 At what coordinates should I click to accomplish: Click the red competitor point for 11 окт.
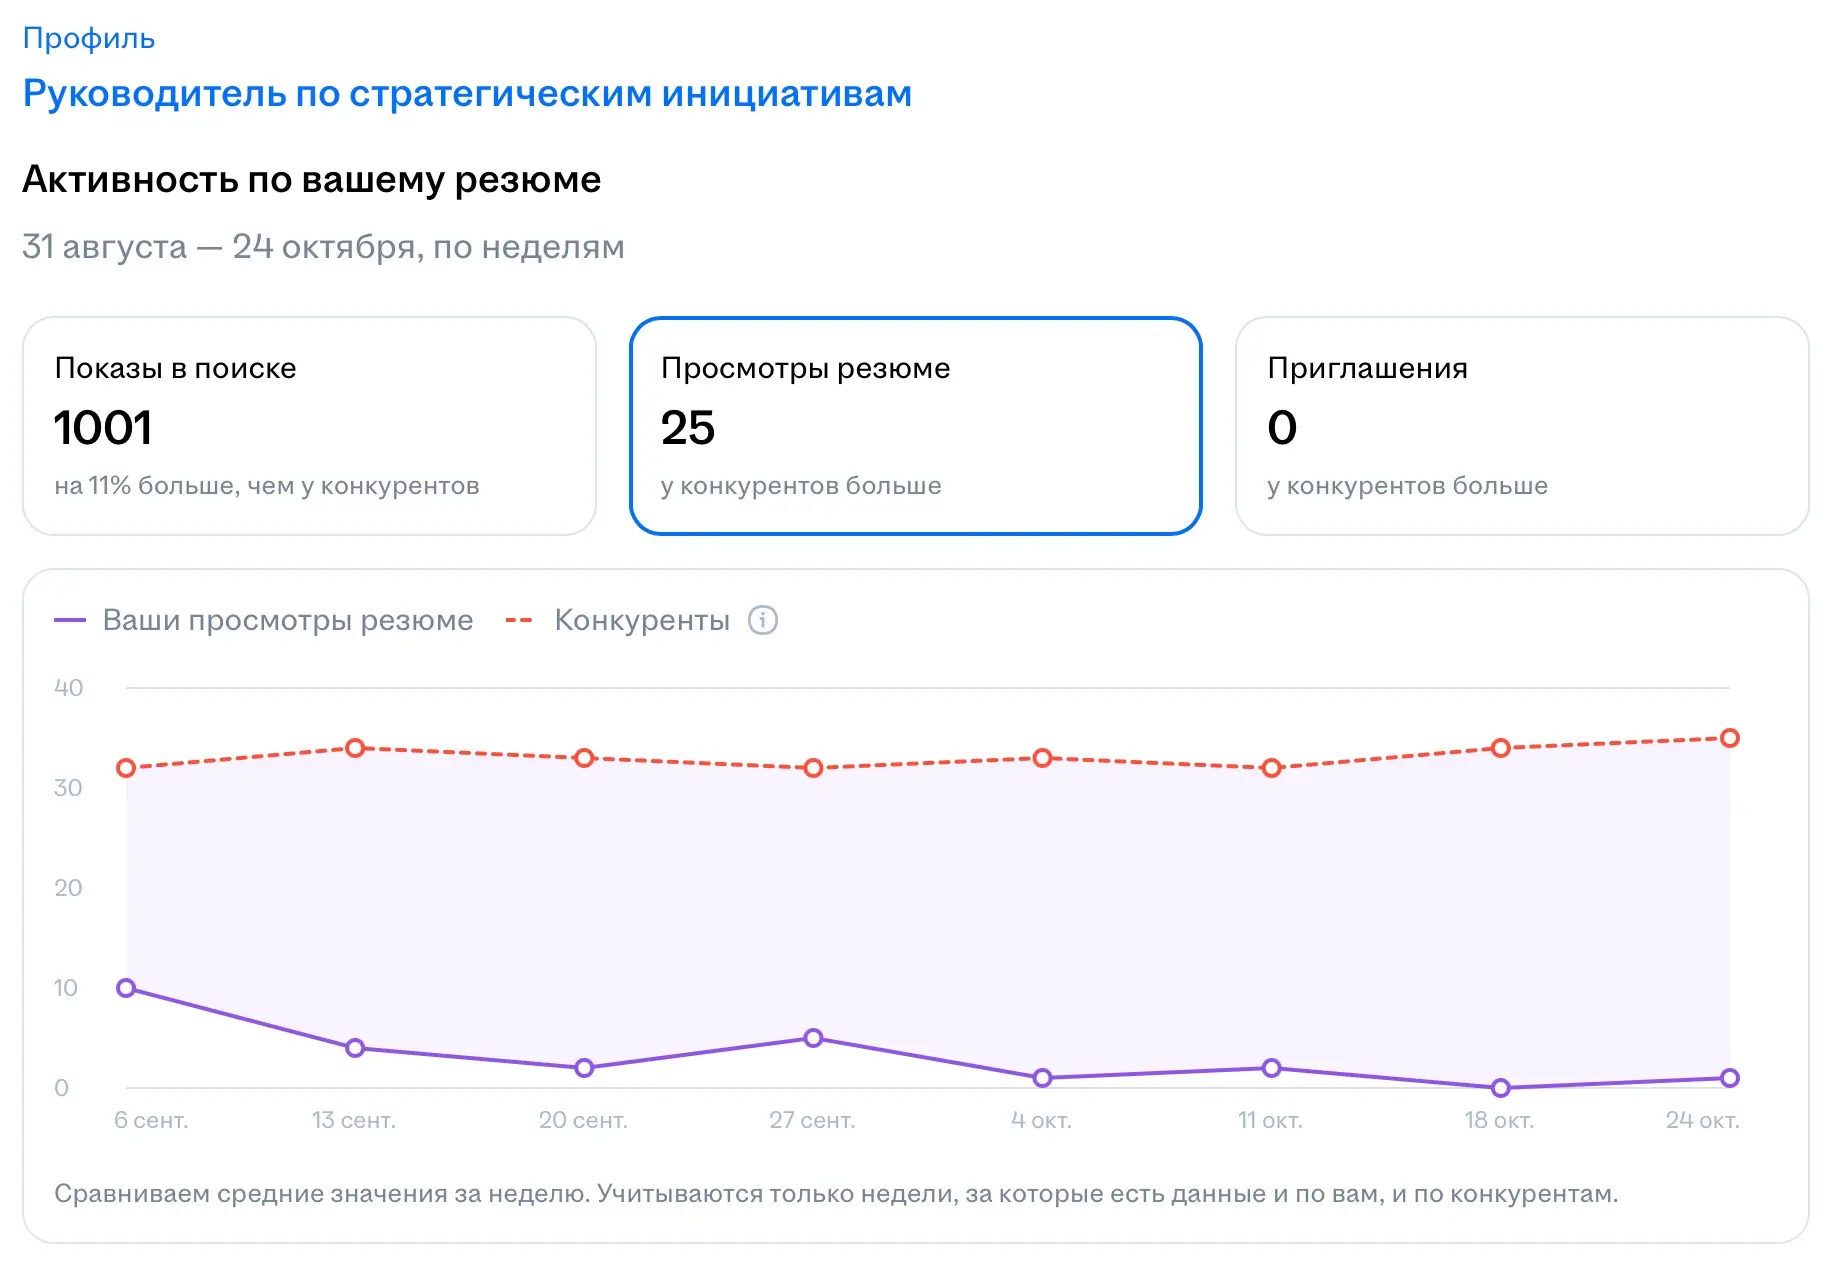(x=1272, y=768)
